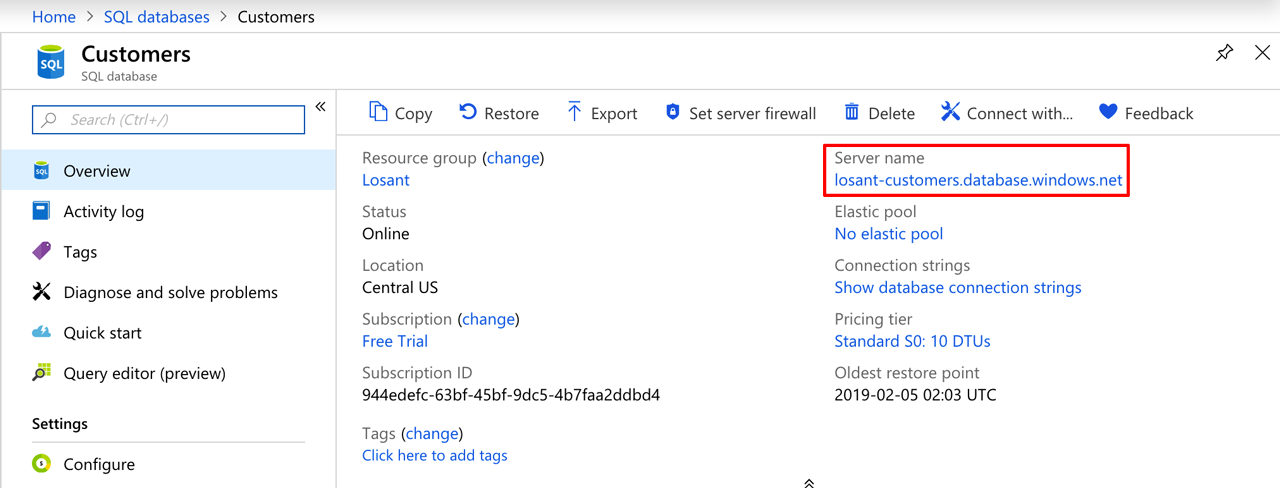Click the Query editor magnifier icon
Viewport: 1280px width, 488px height.
(41, 373)
